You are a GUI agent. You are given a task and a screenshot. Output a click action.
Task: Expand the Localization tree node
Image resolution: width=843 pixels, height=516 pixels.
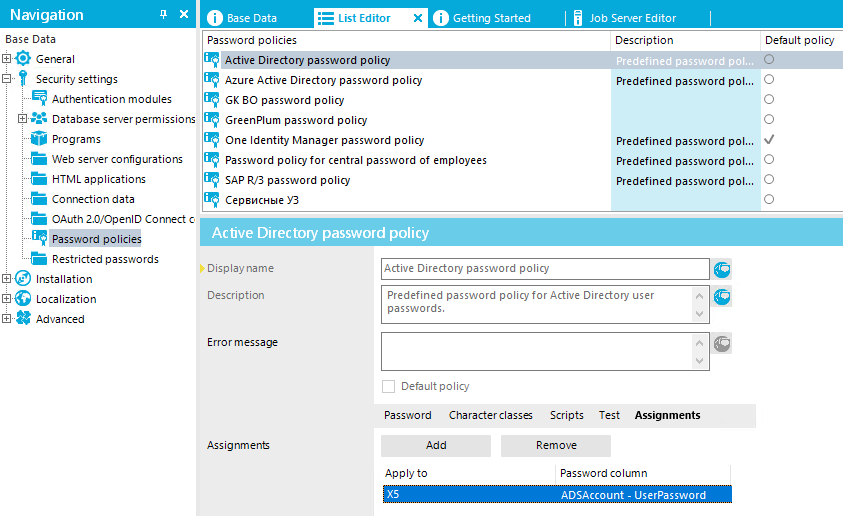click(7, 299)
